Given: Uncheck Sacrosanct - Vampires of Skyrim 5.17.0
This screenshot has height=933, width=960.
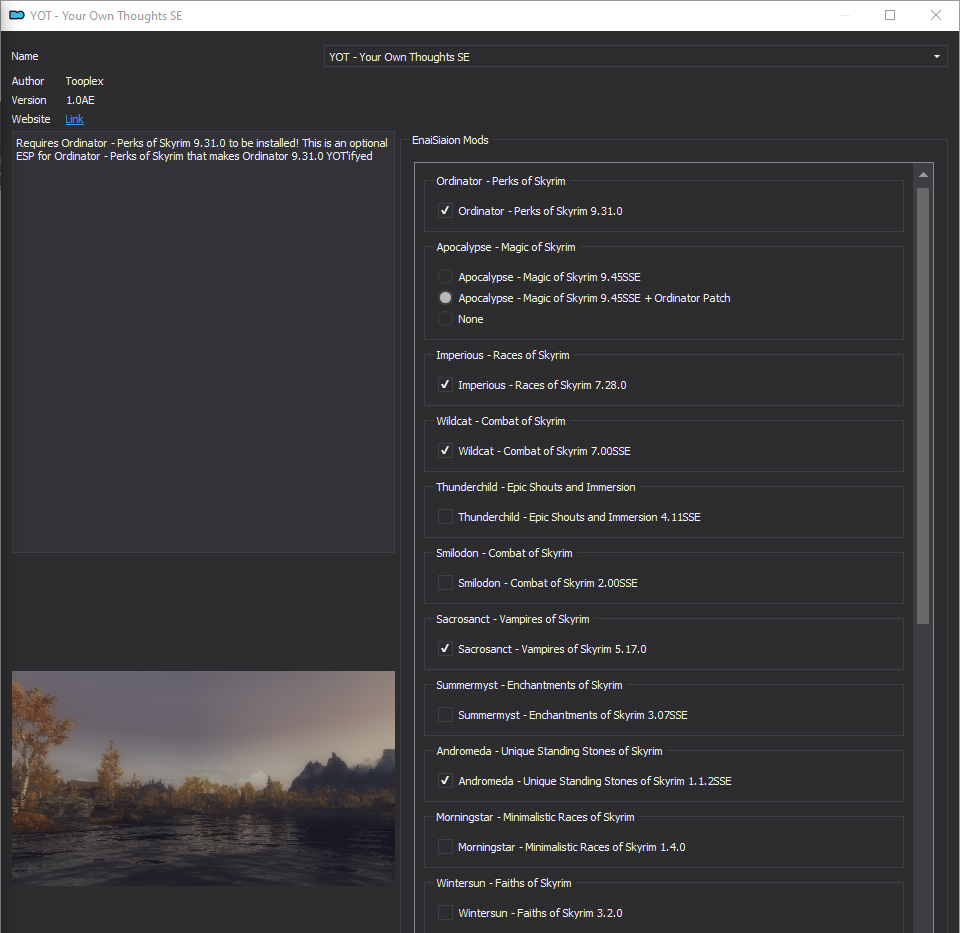Looking at the screenshot, I should tap(445, 649).
